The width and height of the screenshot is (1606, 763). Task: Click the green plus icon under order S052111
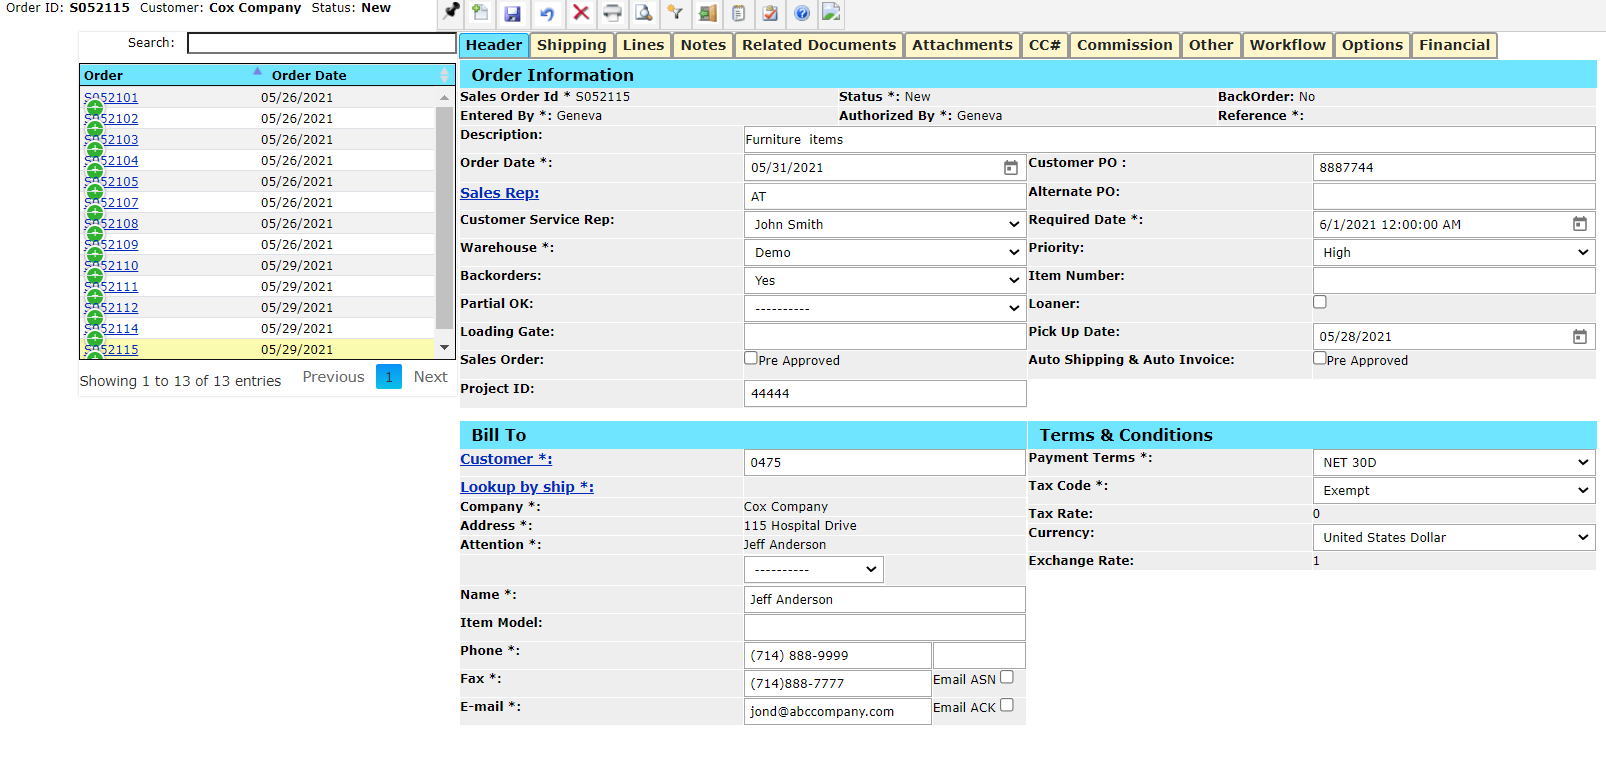point(94,297)
